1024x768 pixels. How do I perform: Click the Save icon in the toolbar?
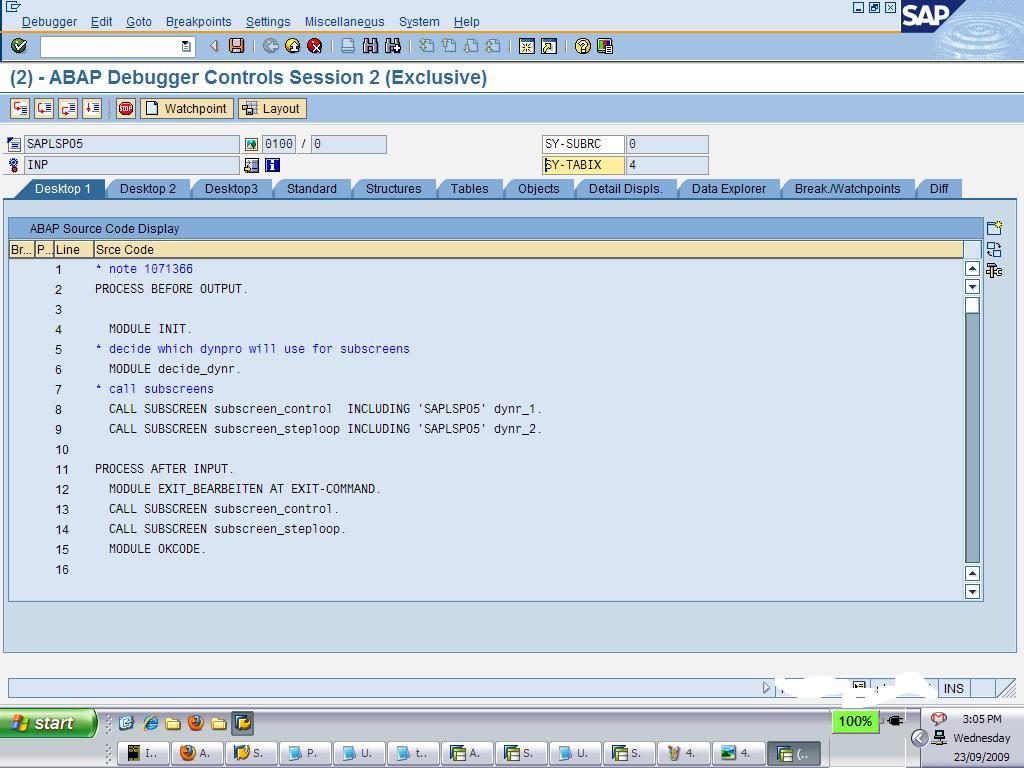235,45
